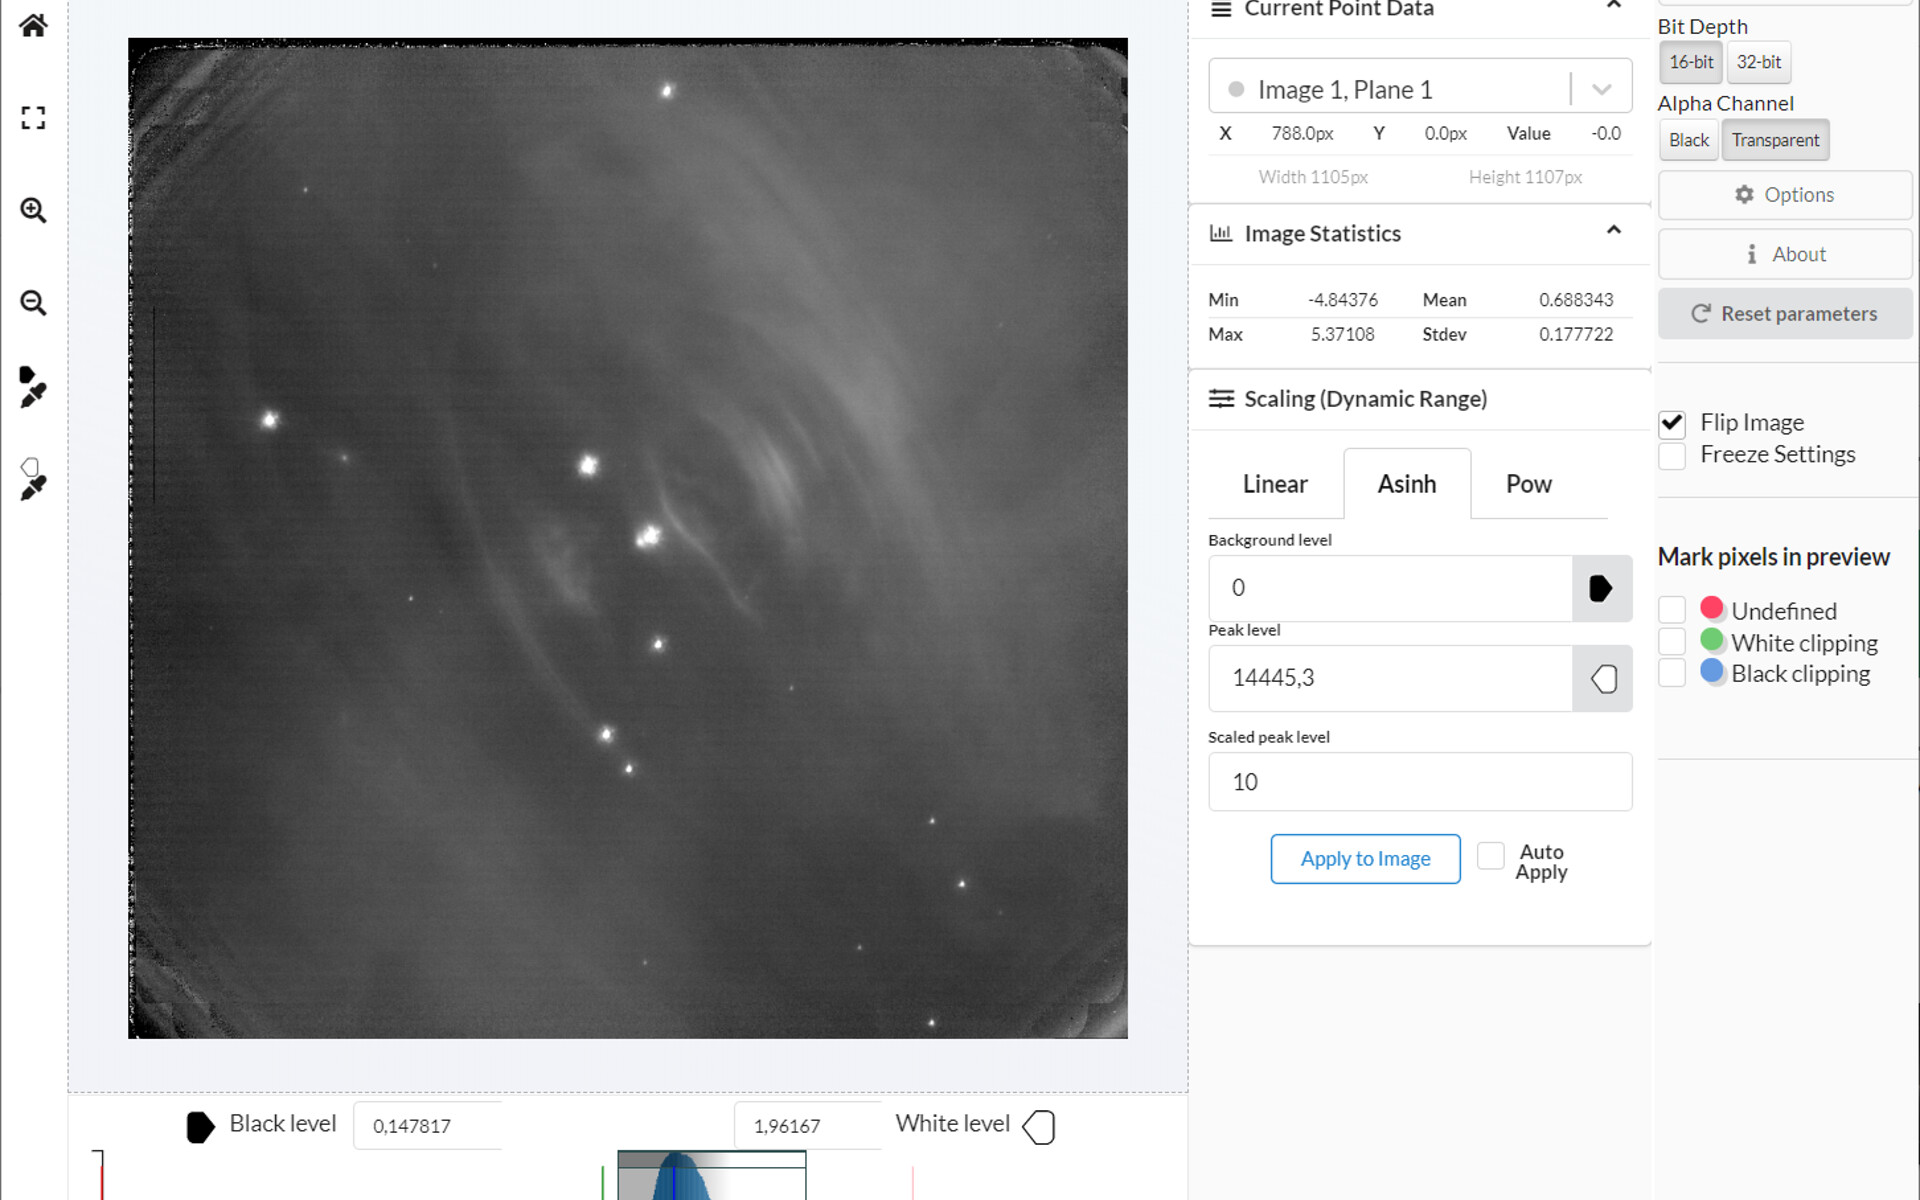Collapse the Current Point Data panel
1920x1200 pixels.
coord(1613,6)
